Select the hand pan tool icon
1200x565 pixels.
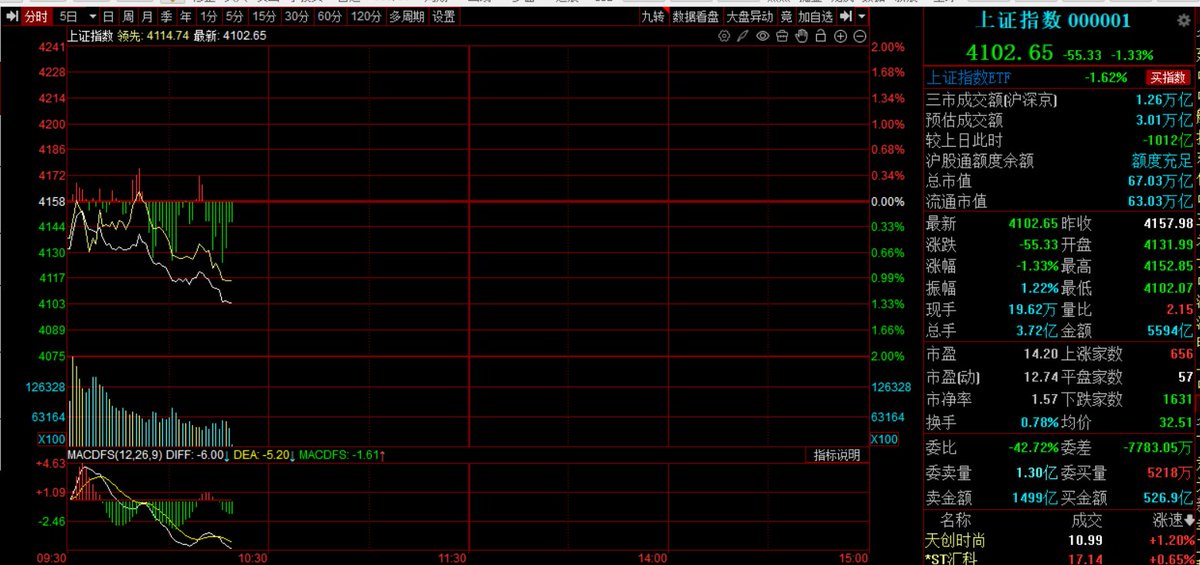pyautogui.click(x=801, y=36)
